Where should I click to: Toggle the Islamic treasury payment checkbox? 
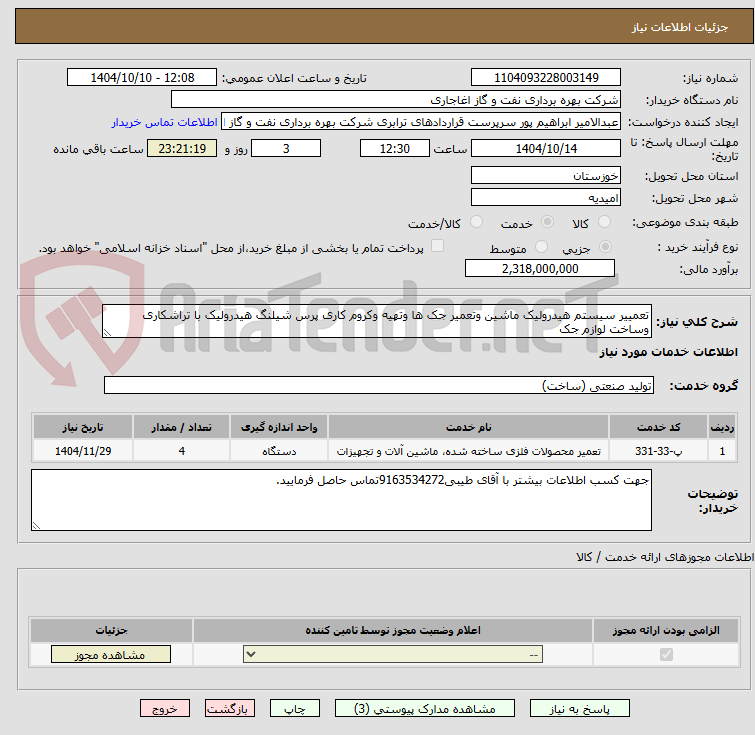(437, 246)
